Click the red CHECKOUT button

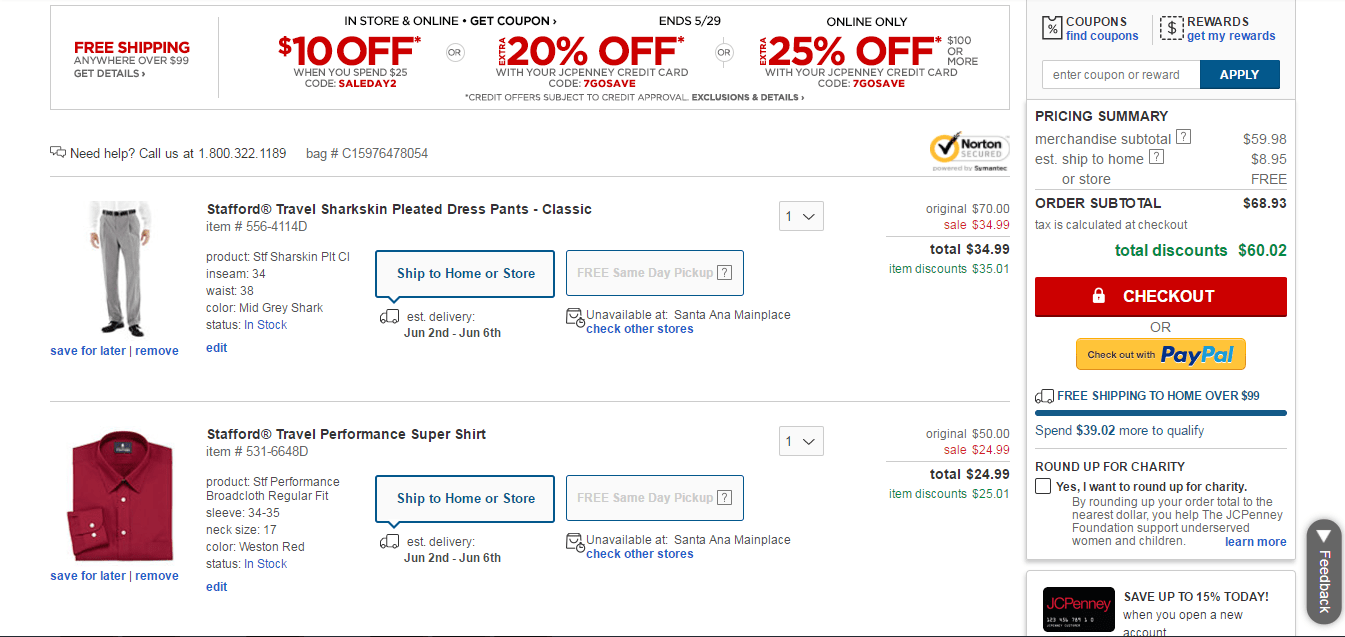1160,297
